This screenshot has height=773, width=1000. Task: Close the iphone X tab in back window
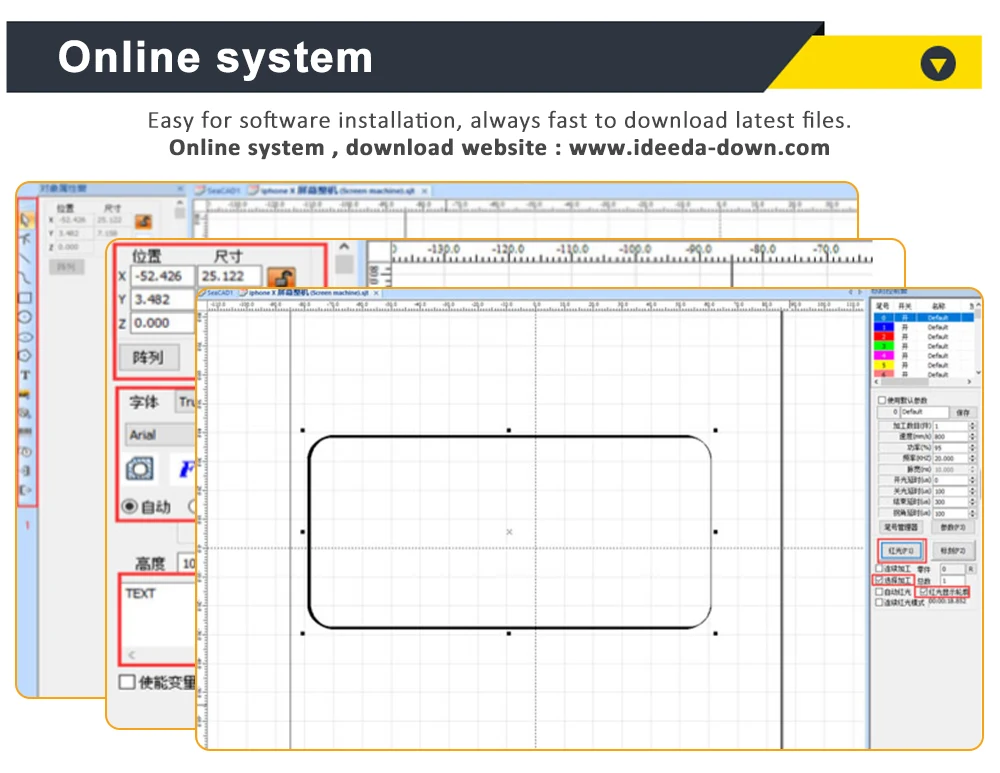tap(425, 191)
